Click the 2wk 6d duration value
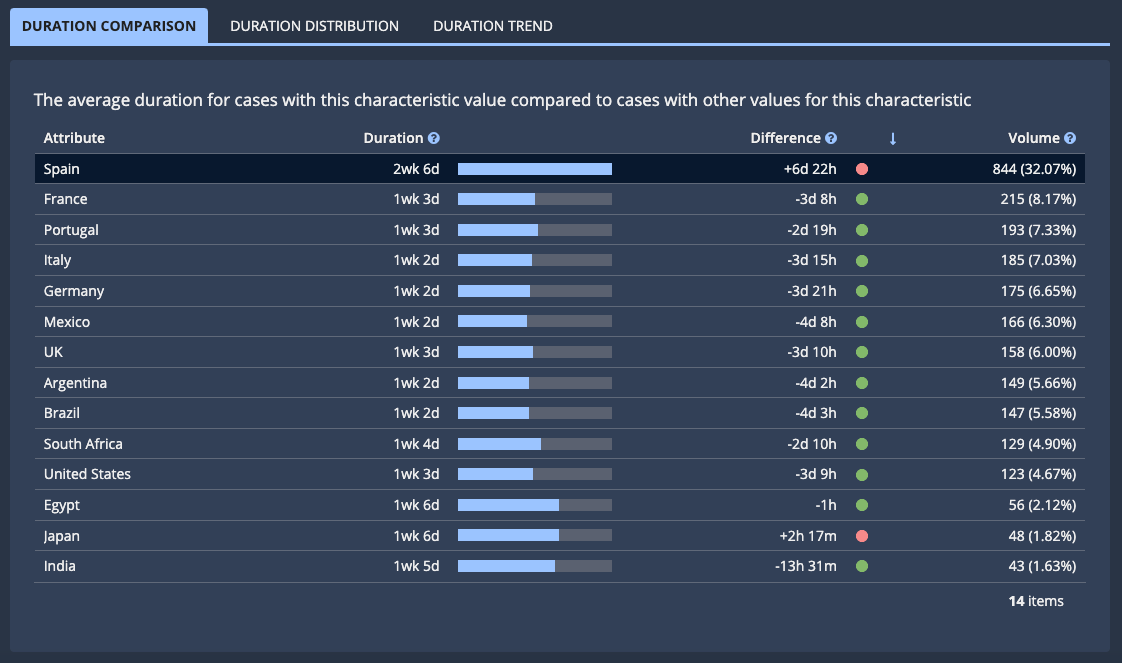The width and height of the screenshot is (1122, 663). click(416, 169)
